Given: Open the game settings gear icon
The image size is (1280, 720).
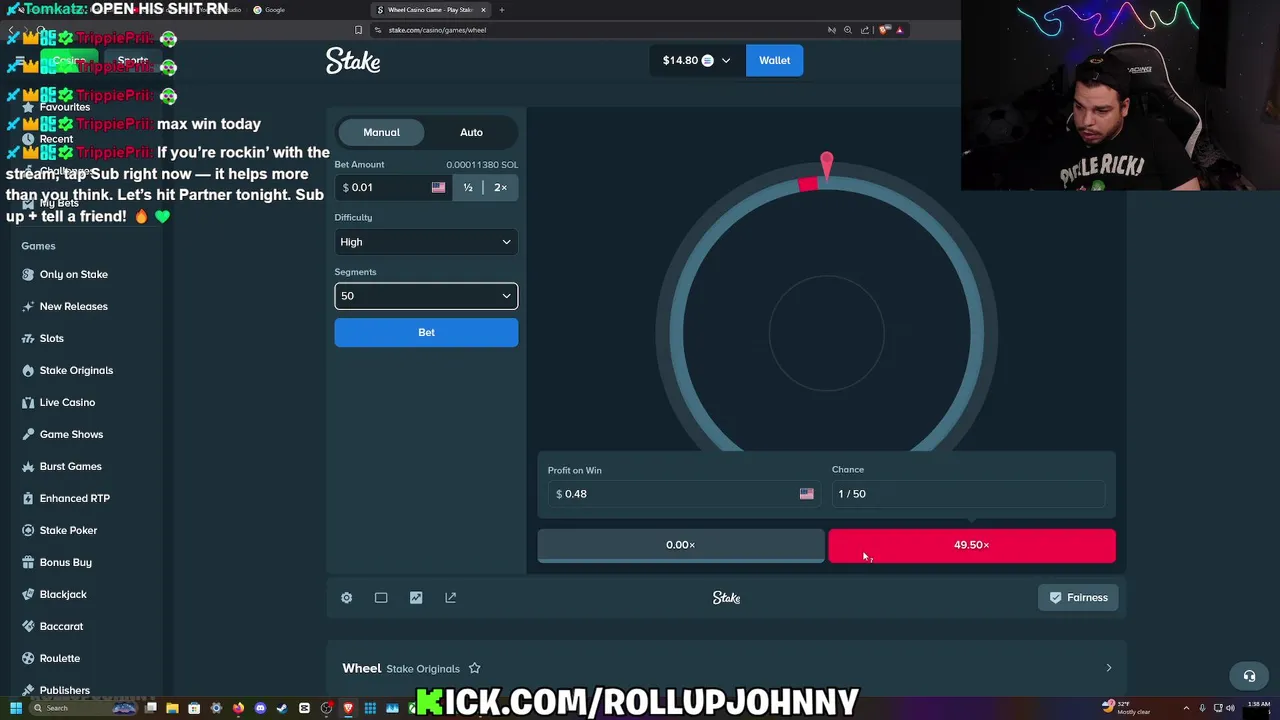Looking at the screenshot, I should tap(346, 598).
